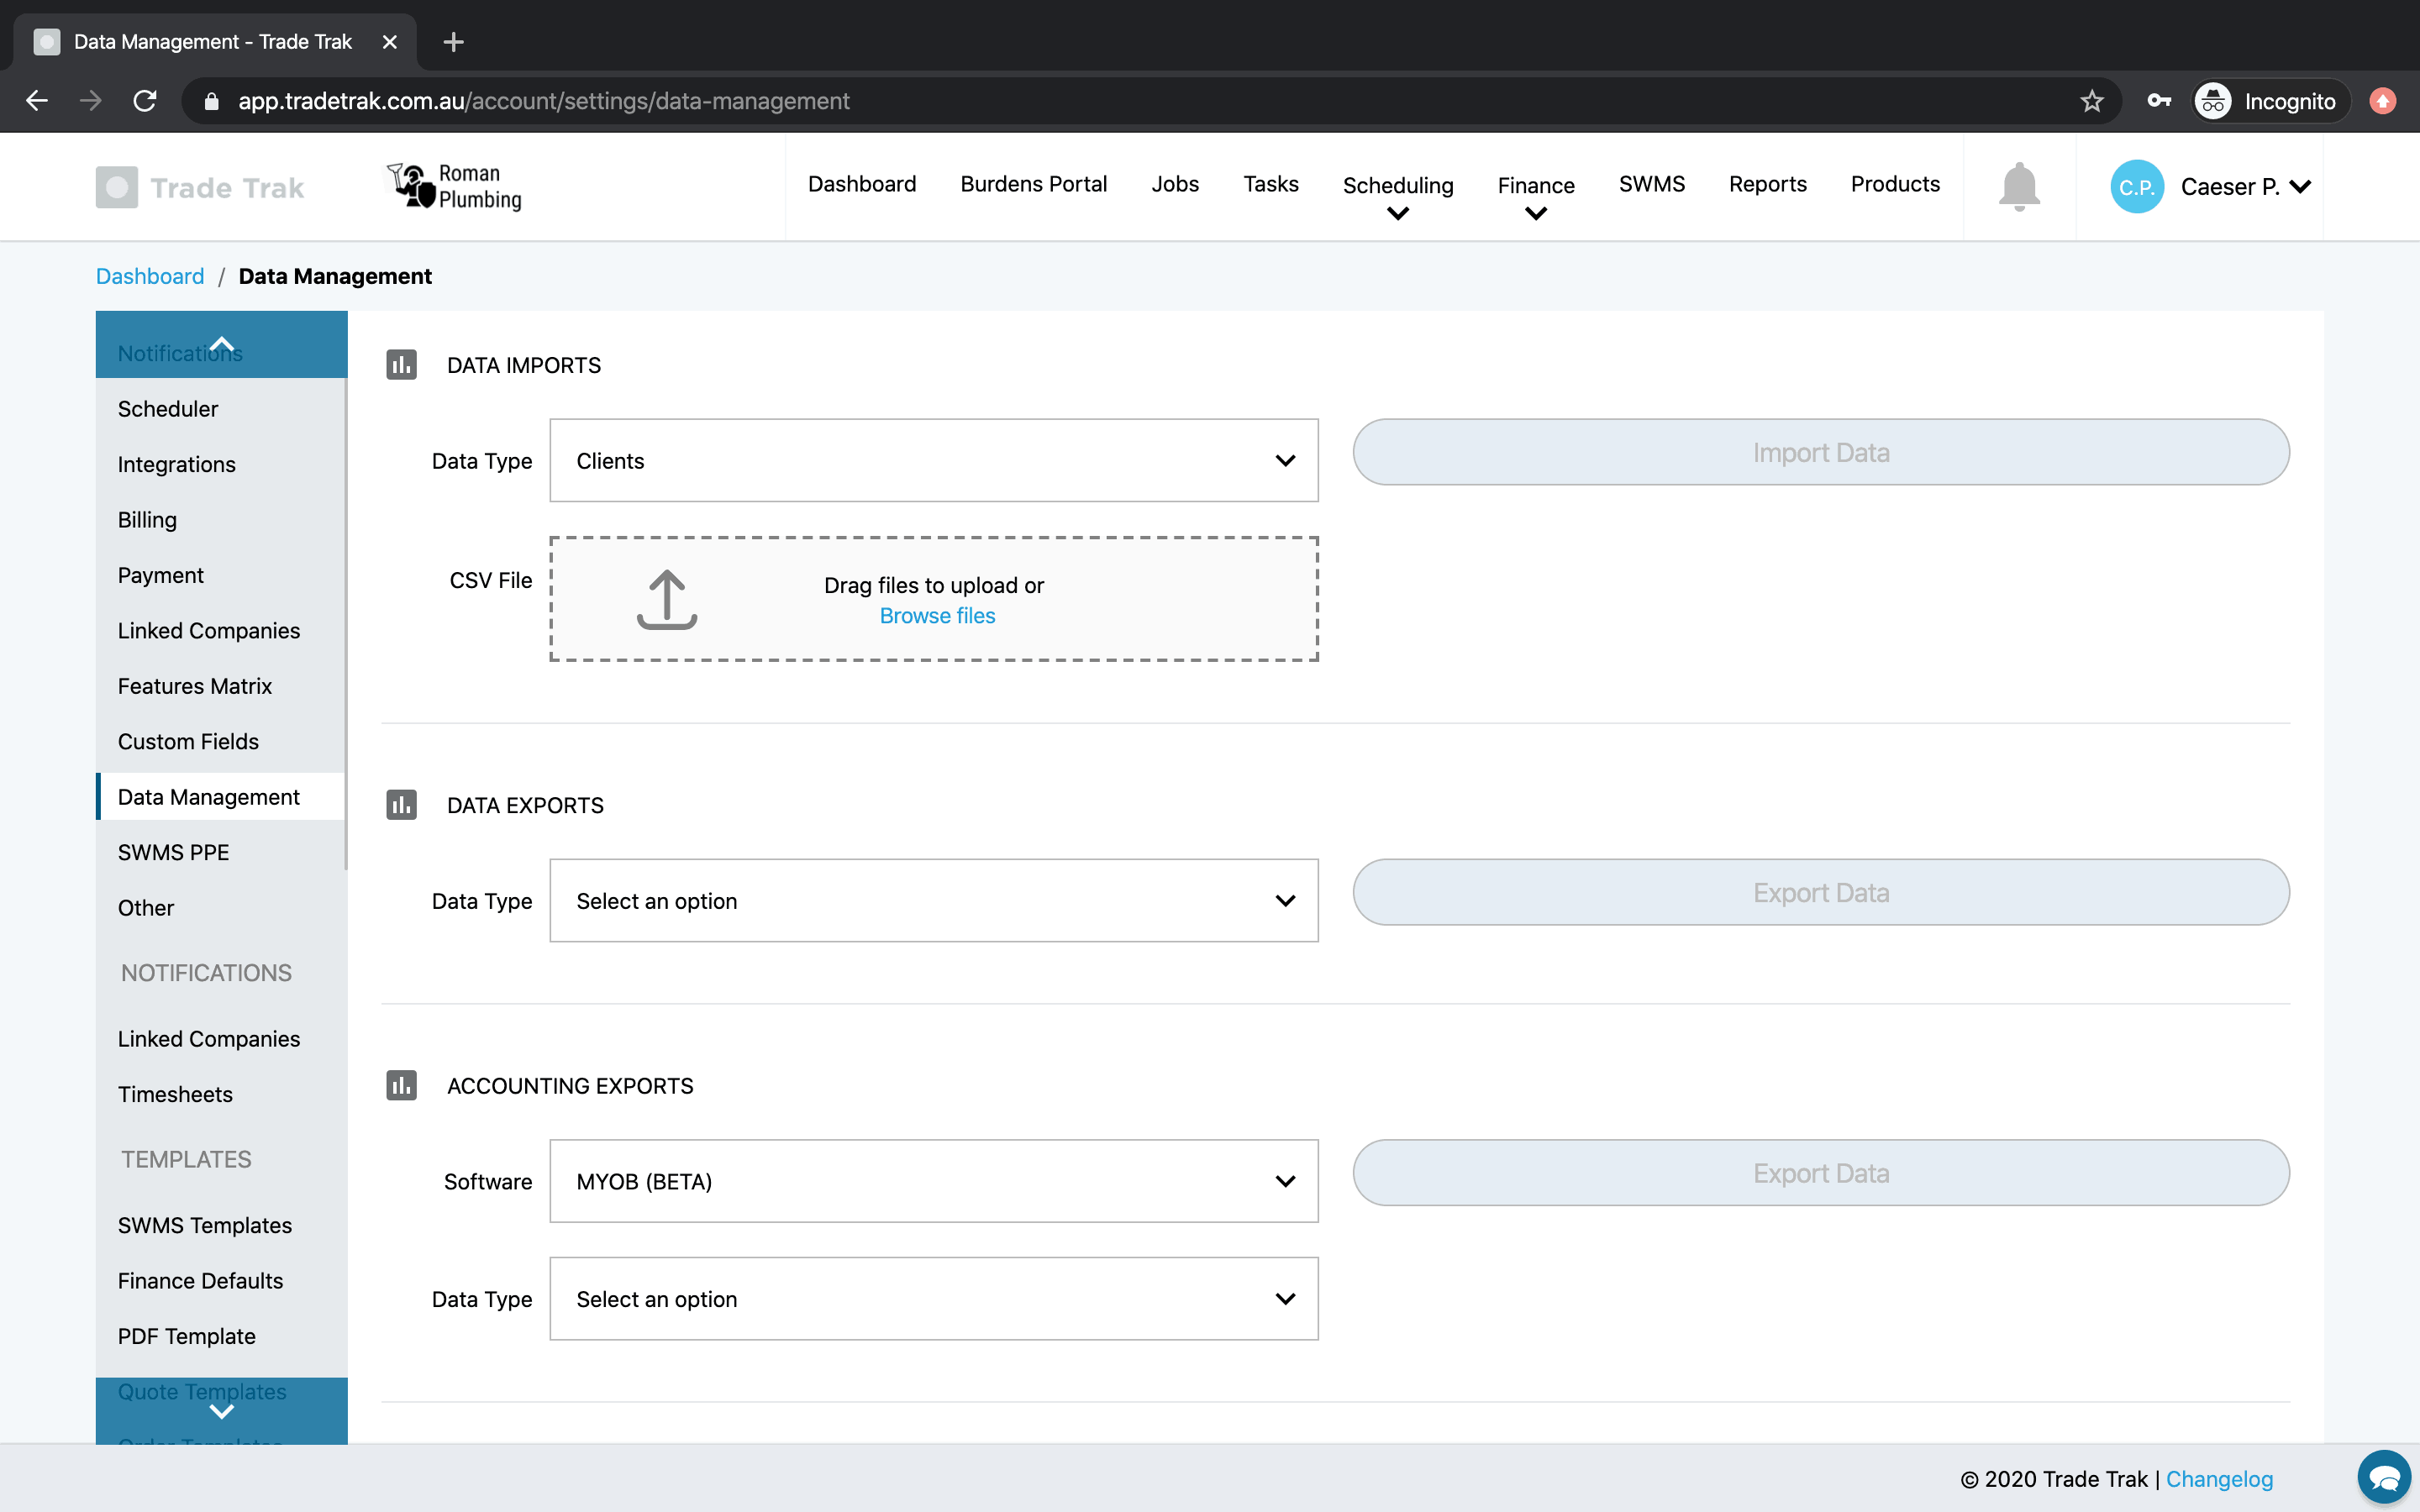This screenshot has height=1512, width=2420.
Task: Click the C.P. user avatar
Action: click(x=2137, y=187)
